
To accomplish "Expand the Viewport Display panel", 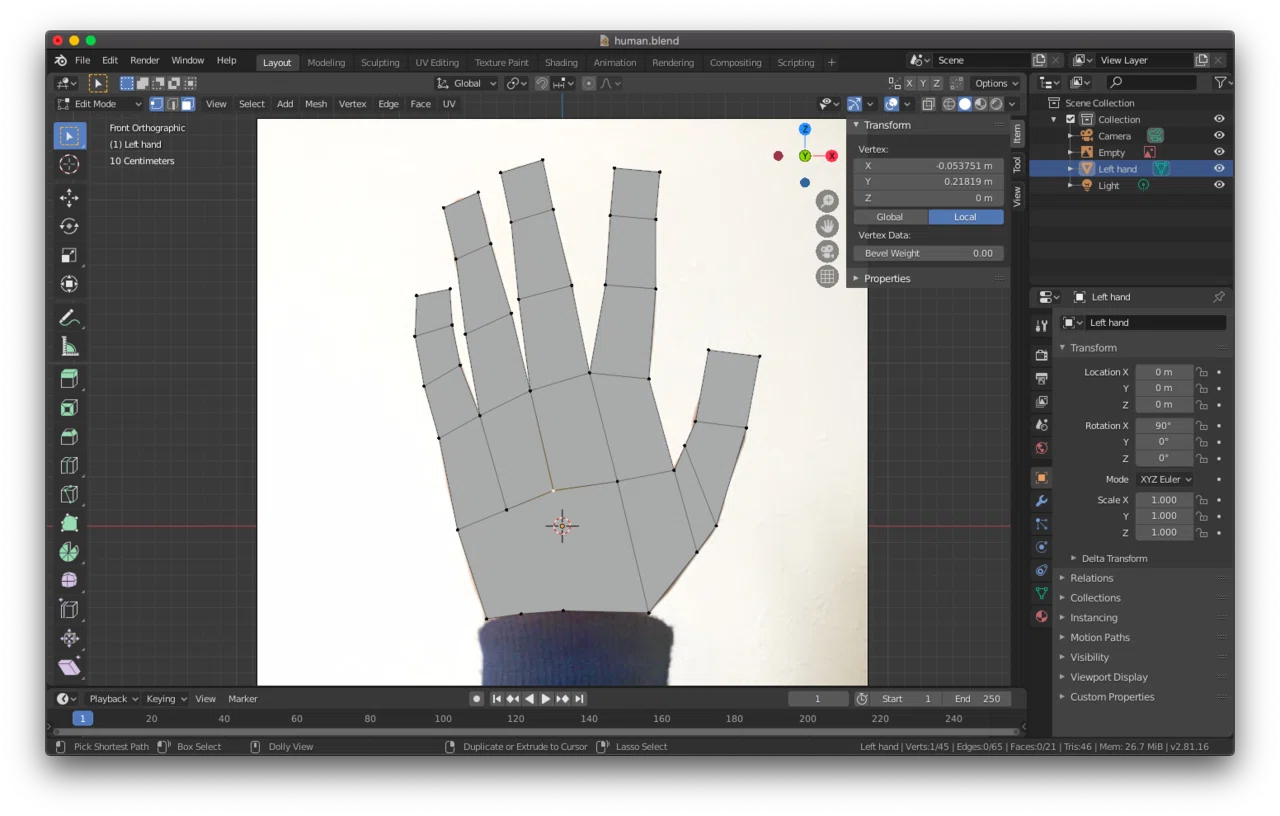I will [1108, 677].
